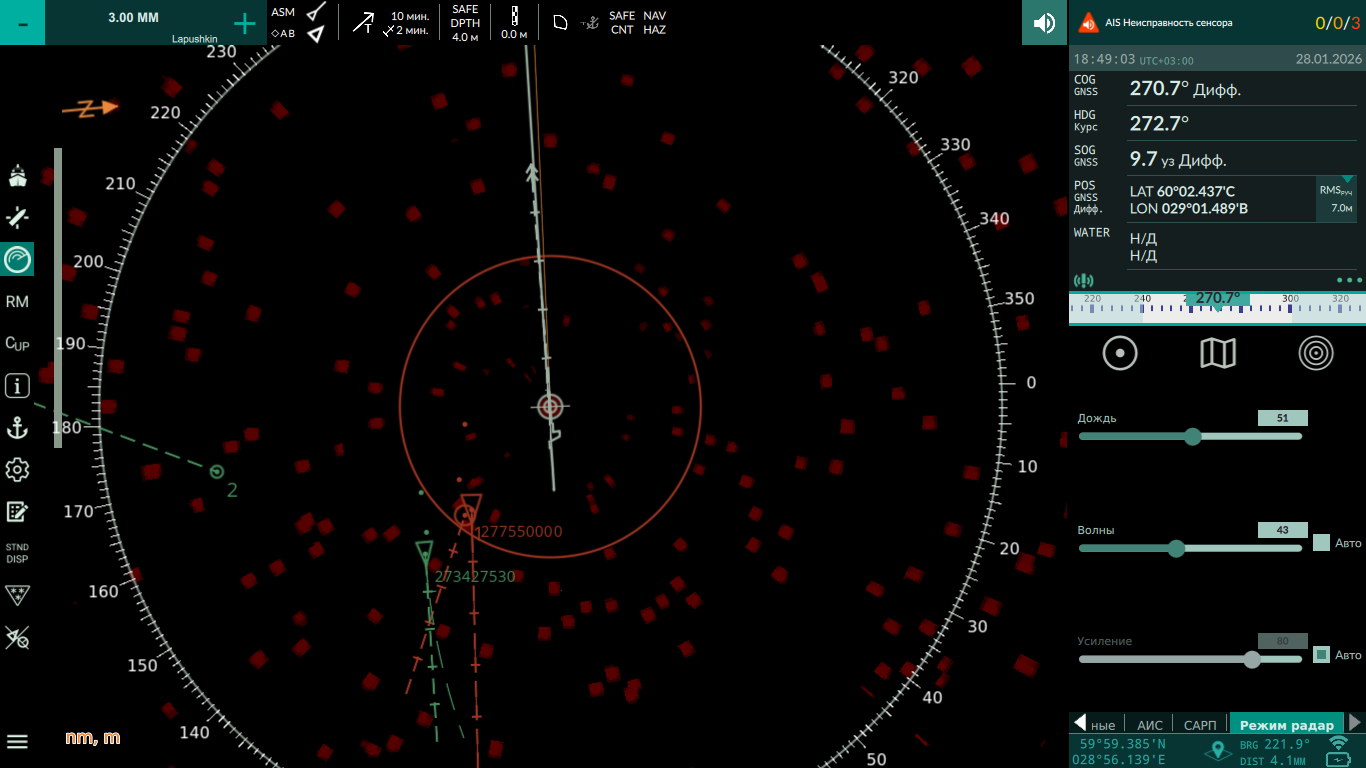Open the ship icon in left sidebar
Viewport: 1366px width, 768px height.
point(17,177)
